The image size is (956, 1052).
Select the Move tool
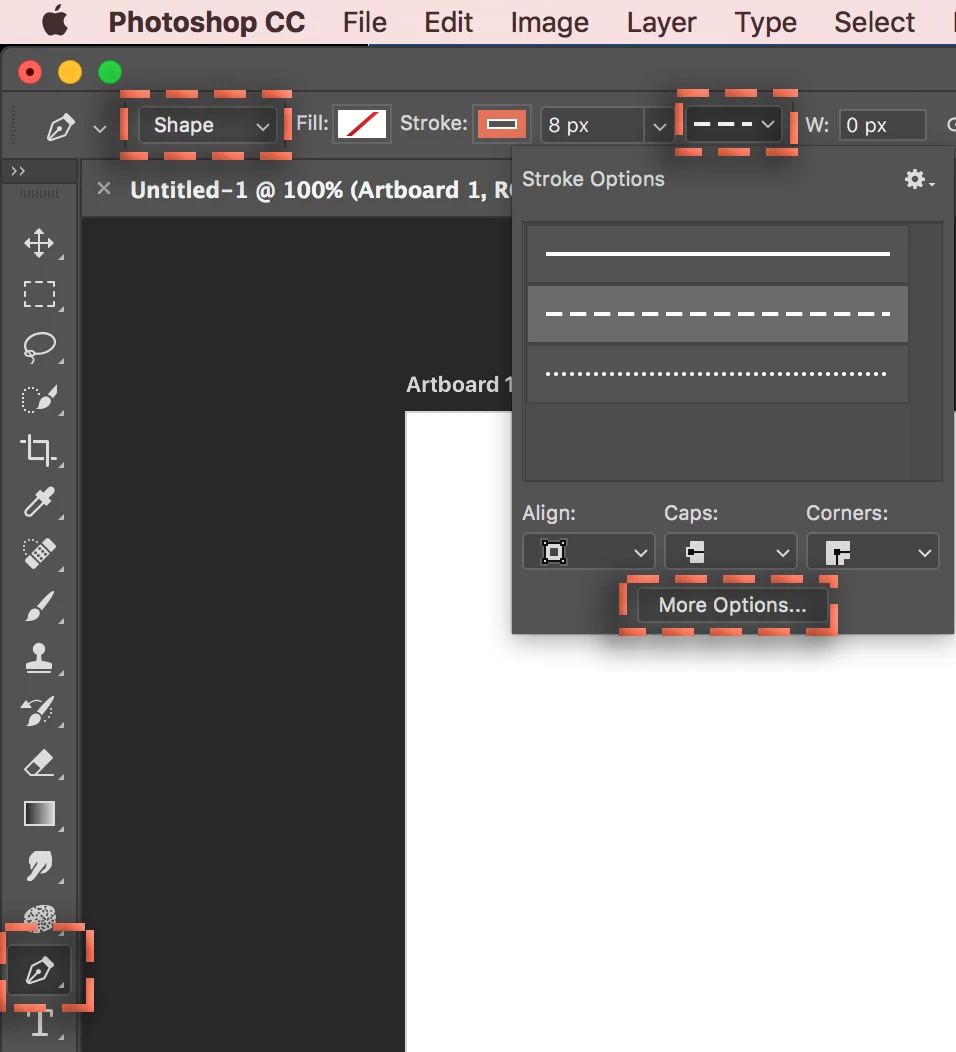pos(39,243)
